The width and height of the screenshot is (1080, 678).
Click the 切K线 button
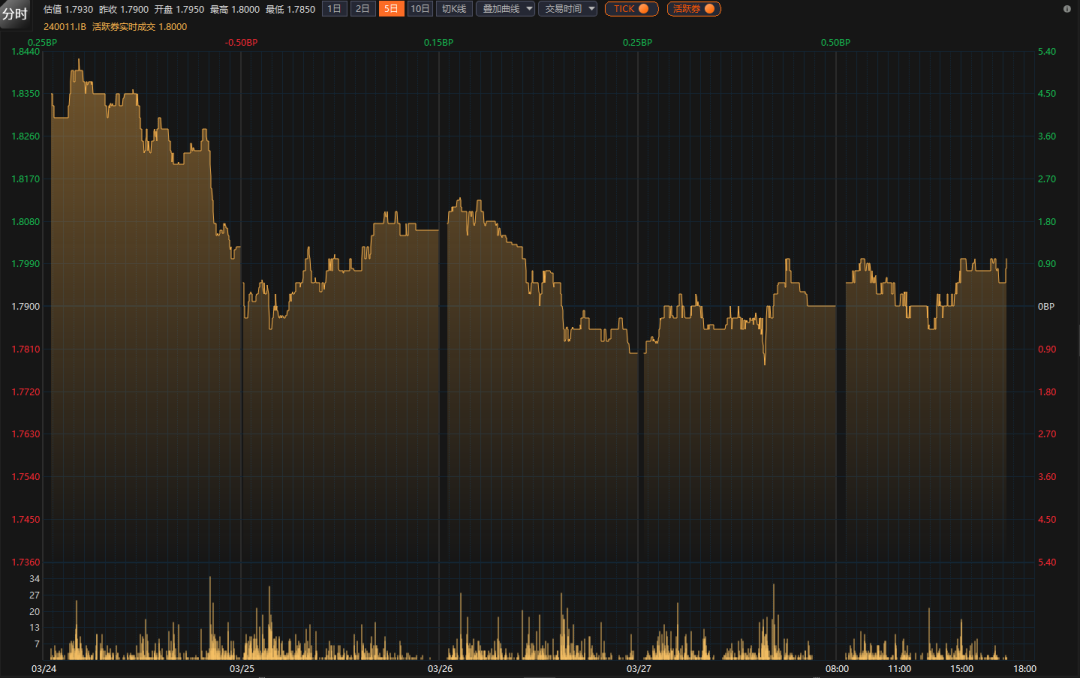(x=454, y=9)
